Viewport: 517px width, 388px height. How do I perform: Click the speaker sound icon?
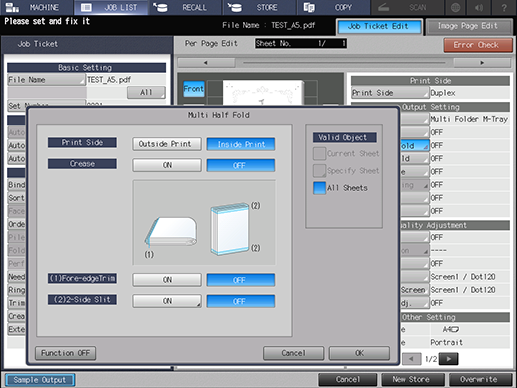coord(479,7)
